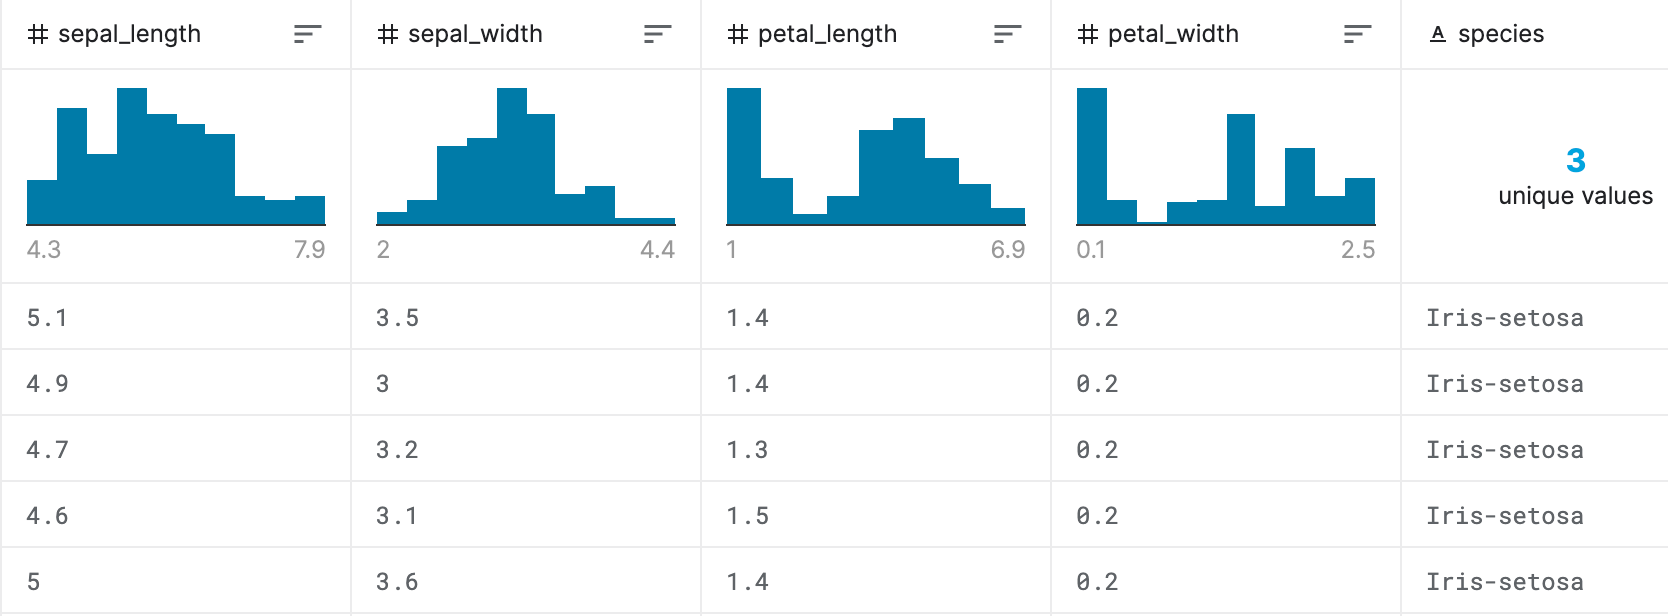Select the sepal_length cell with value 4.7

click(x=176, y=449)
